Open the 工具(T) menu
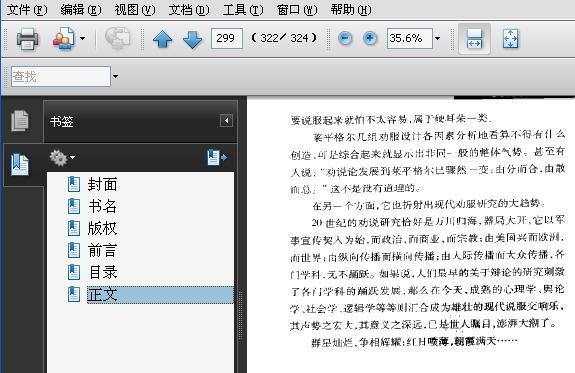 pyautogui.click(x=243, y=10)
